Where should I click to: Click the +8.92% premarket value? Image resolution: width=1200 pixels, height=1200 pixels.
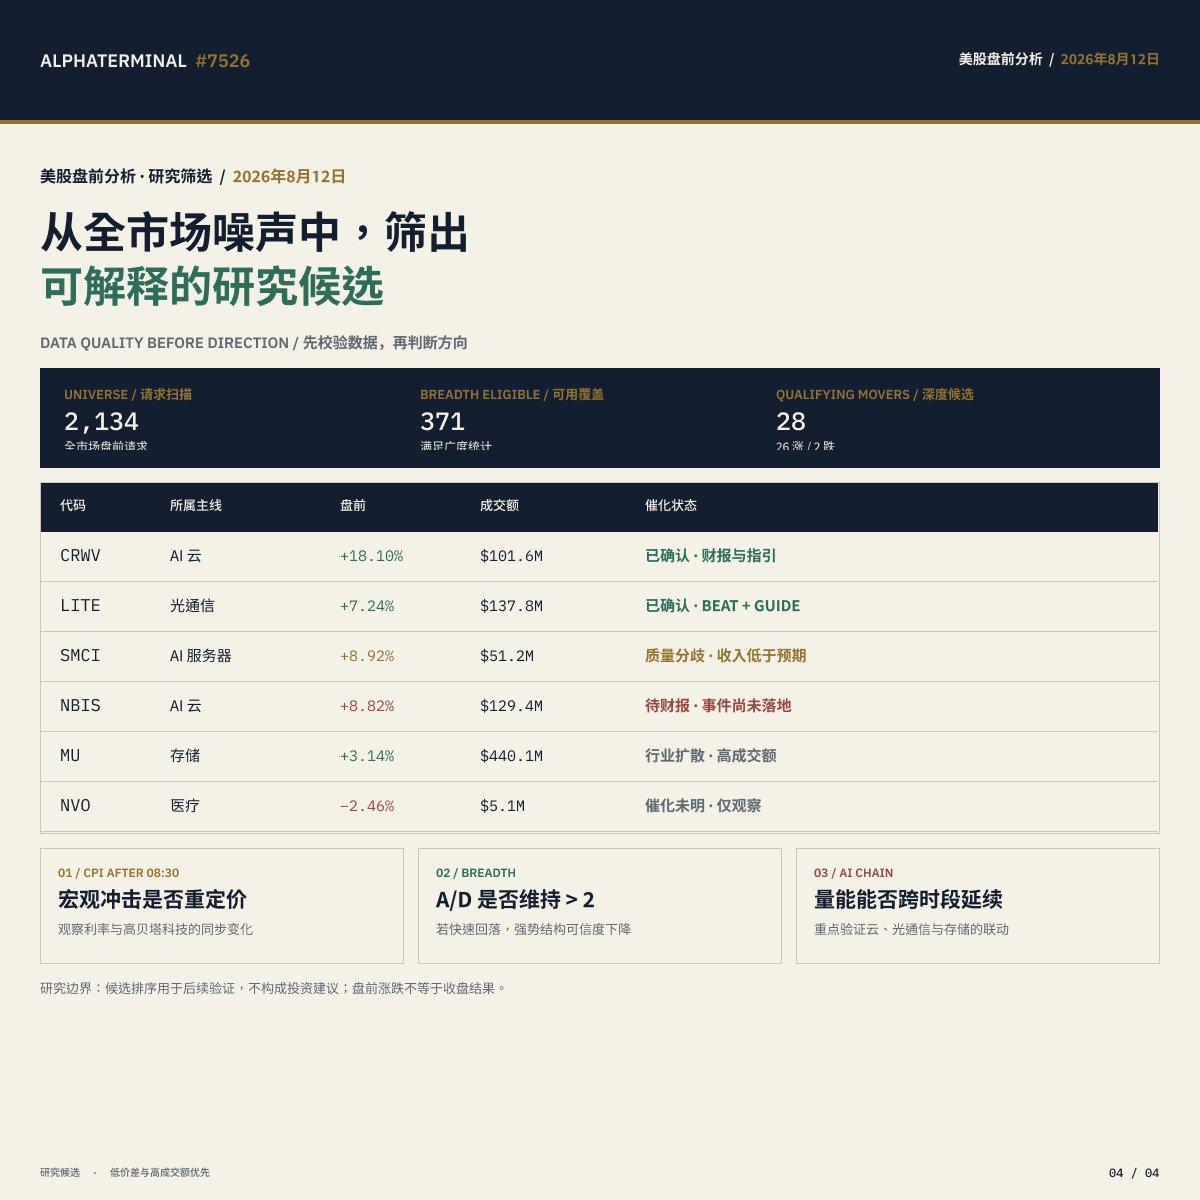pos(367,656)
